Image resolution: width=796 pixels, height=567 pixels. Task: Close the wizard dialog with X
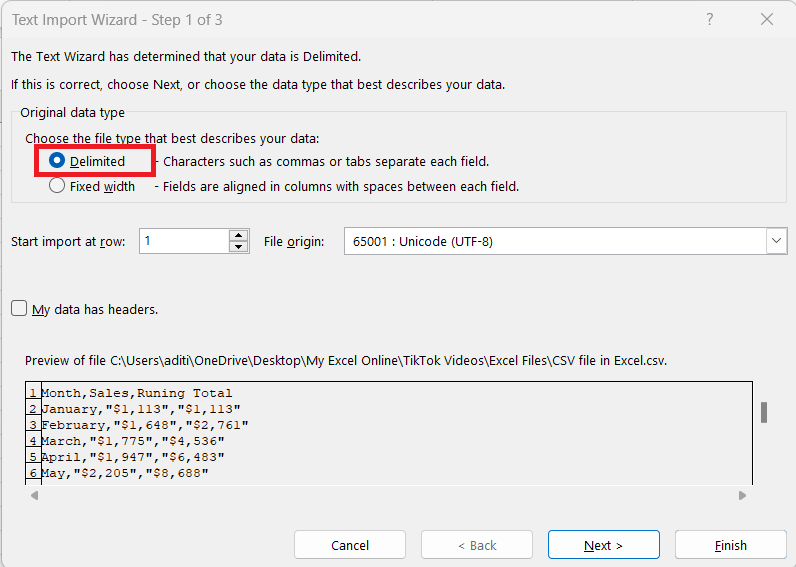767,19
